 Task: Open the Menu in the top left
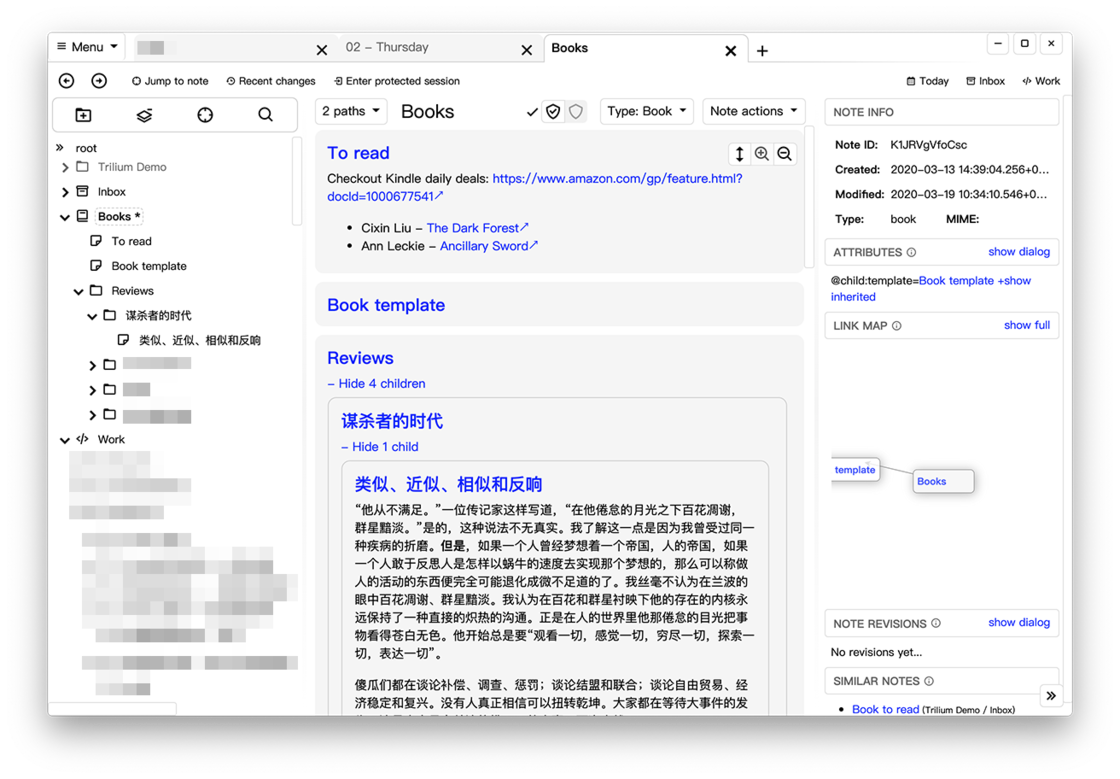coord(86,46)
